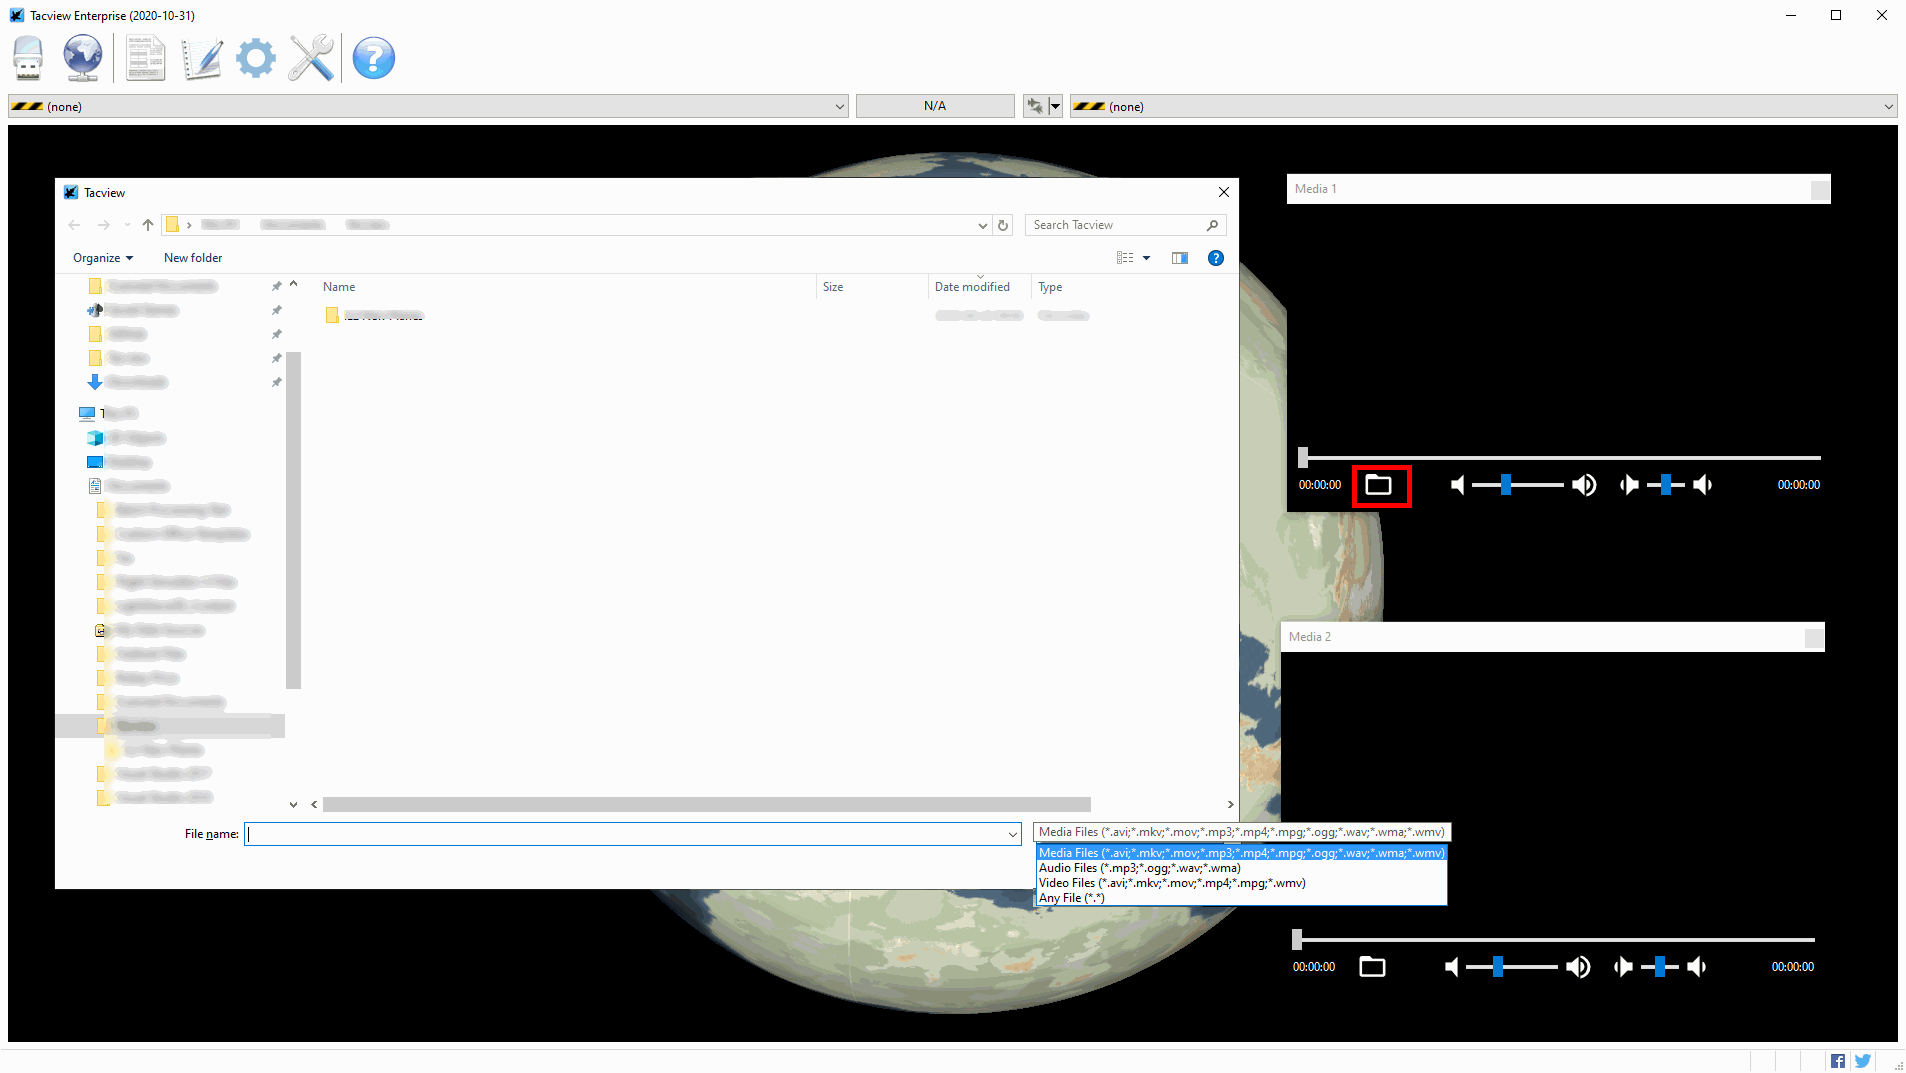Click the aircraft swap icon beside N/A
This screenshot has width=1906, height=1073.
pyautogui.click(x=1035, y=106)
